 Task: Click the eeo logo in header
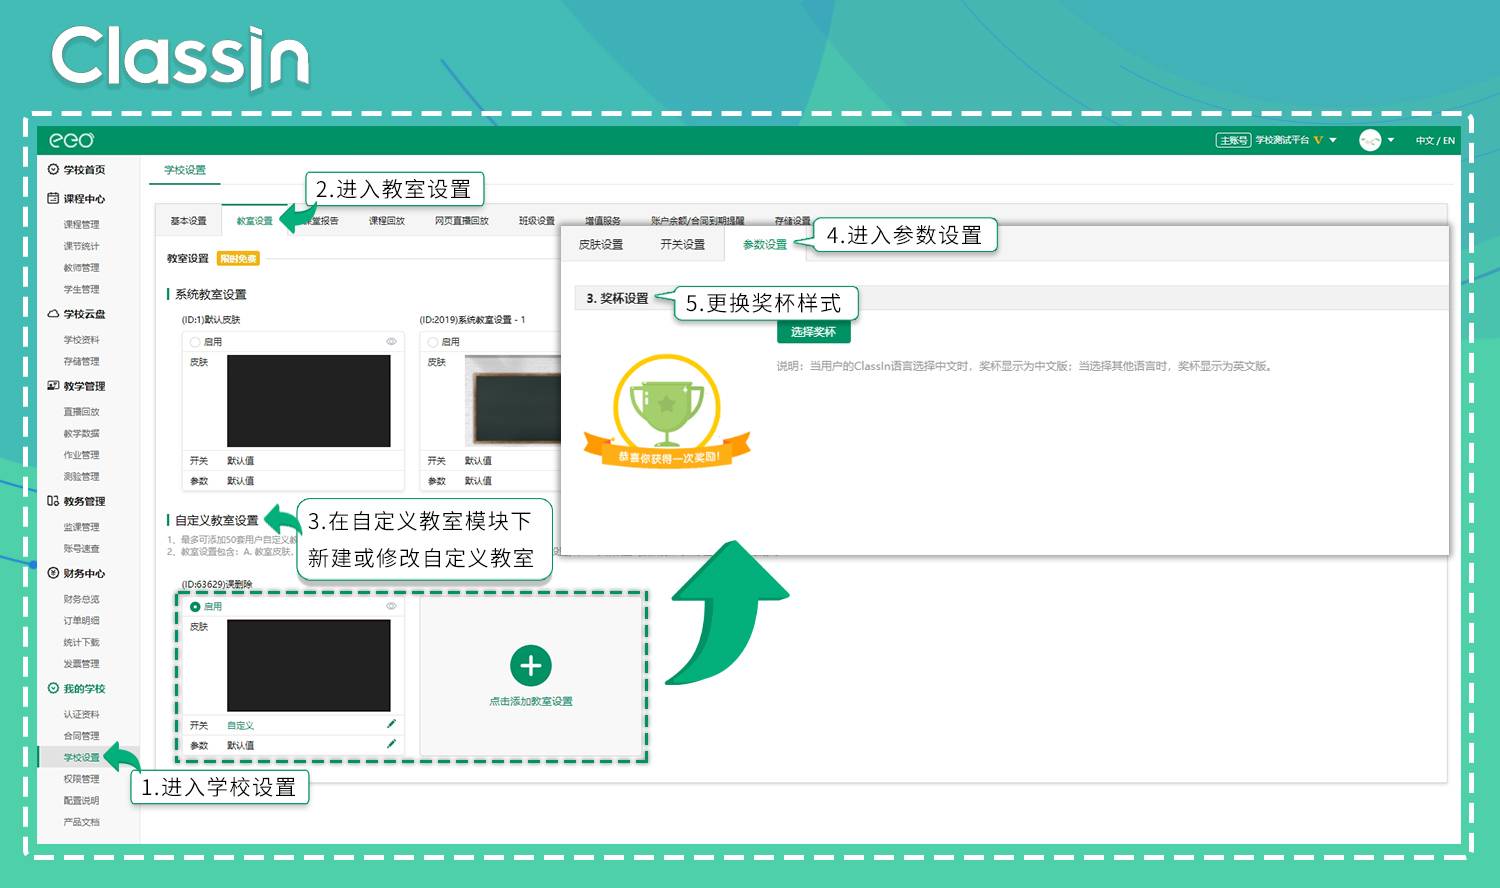point(72,140)
